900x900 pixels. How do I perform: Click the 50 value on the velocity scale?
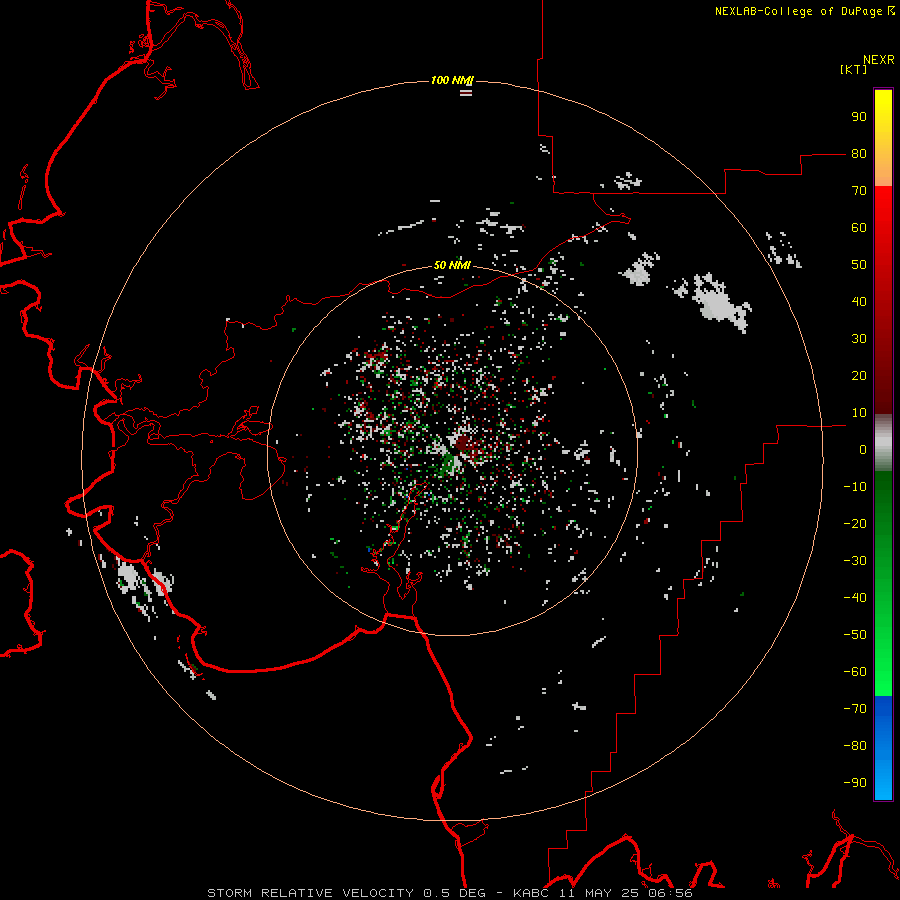[859, 265]
